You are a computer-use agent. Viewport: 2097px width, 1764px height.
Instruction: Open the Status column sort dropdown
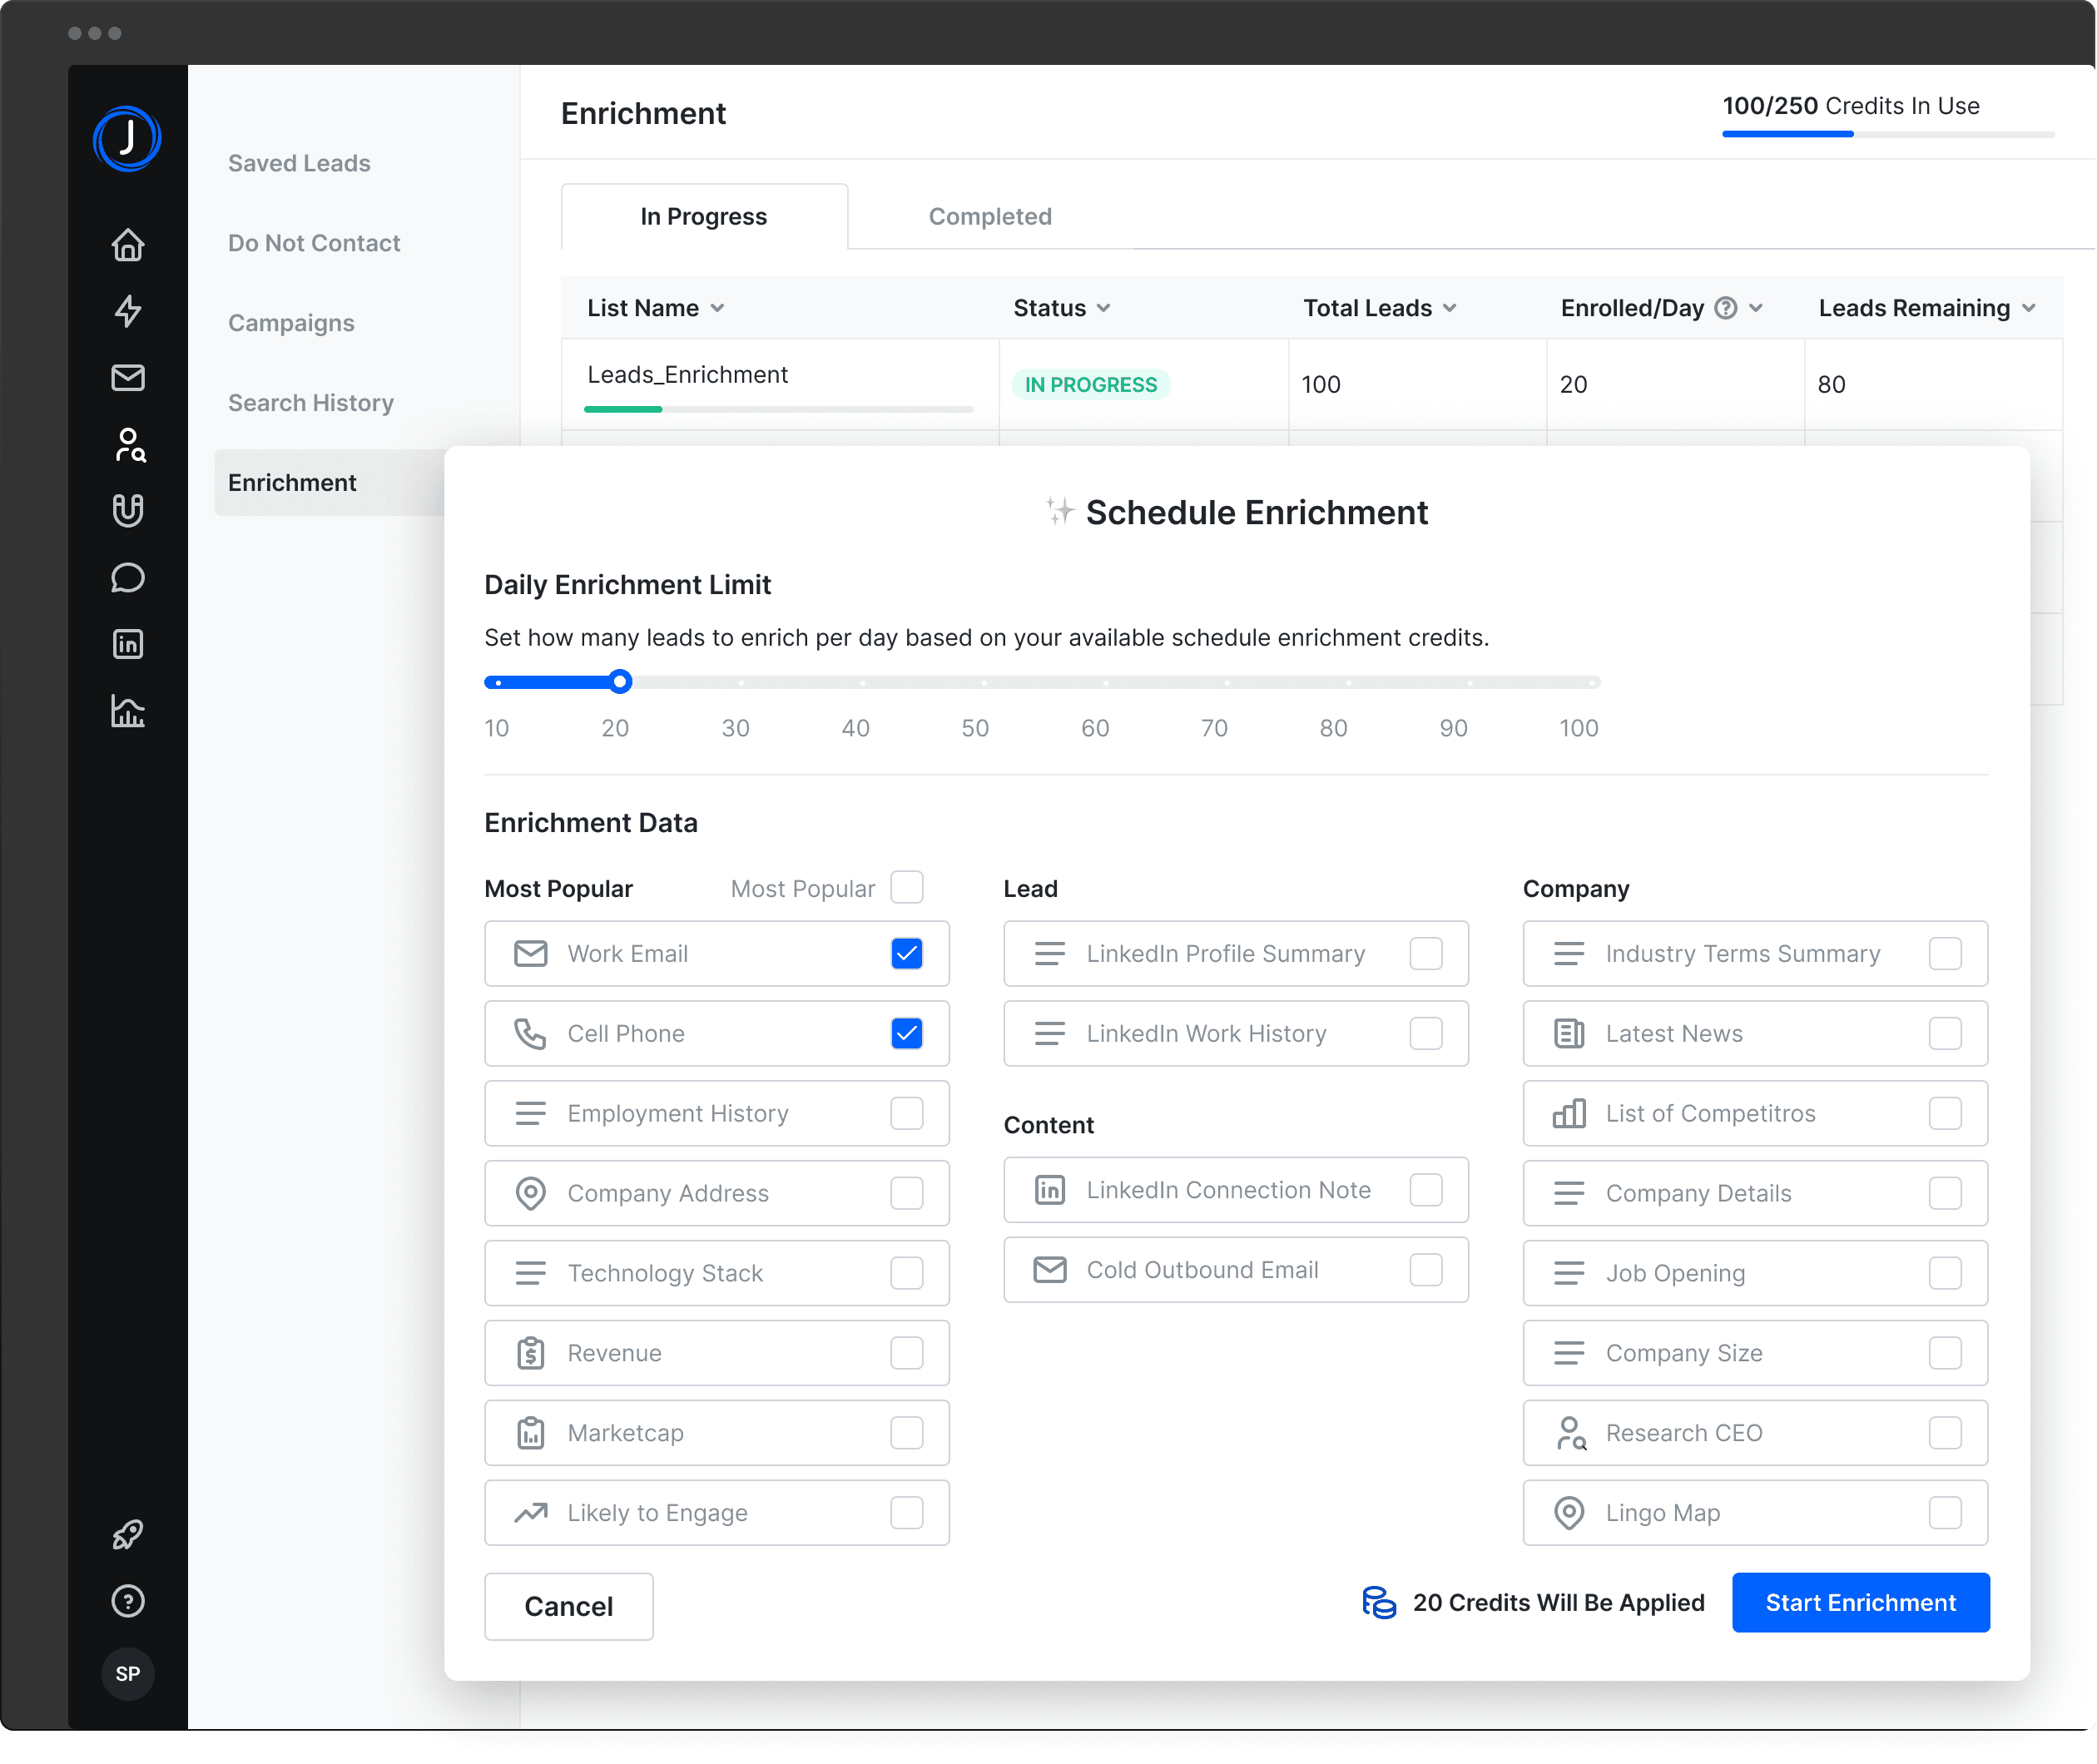click(x=1103, y=308)
